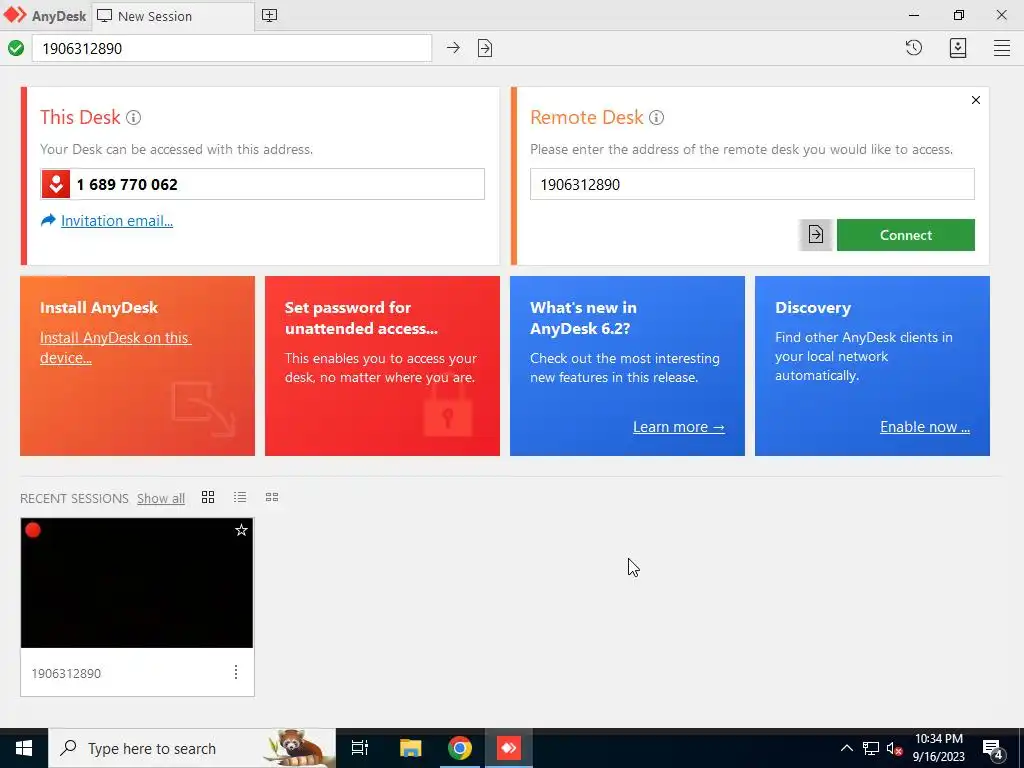Switch recent sessions to small tile view
1024x768 pixels.
click(272, 498)
